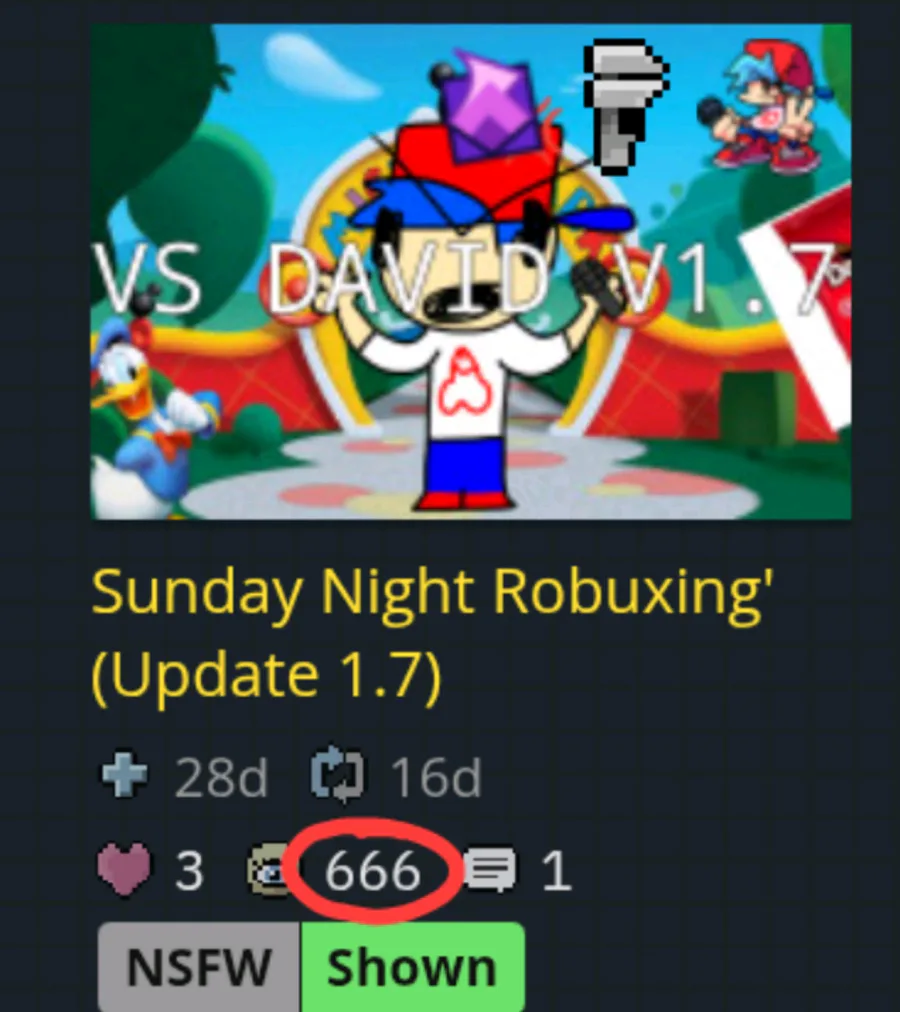Viewport: 900px width, 1012px height.
Task: Click the gray NSFW label
Action: 199,967
